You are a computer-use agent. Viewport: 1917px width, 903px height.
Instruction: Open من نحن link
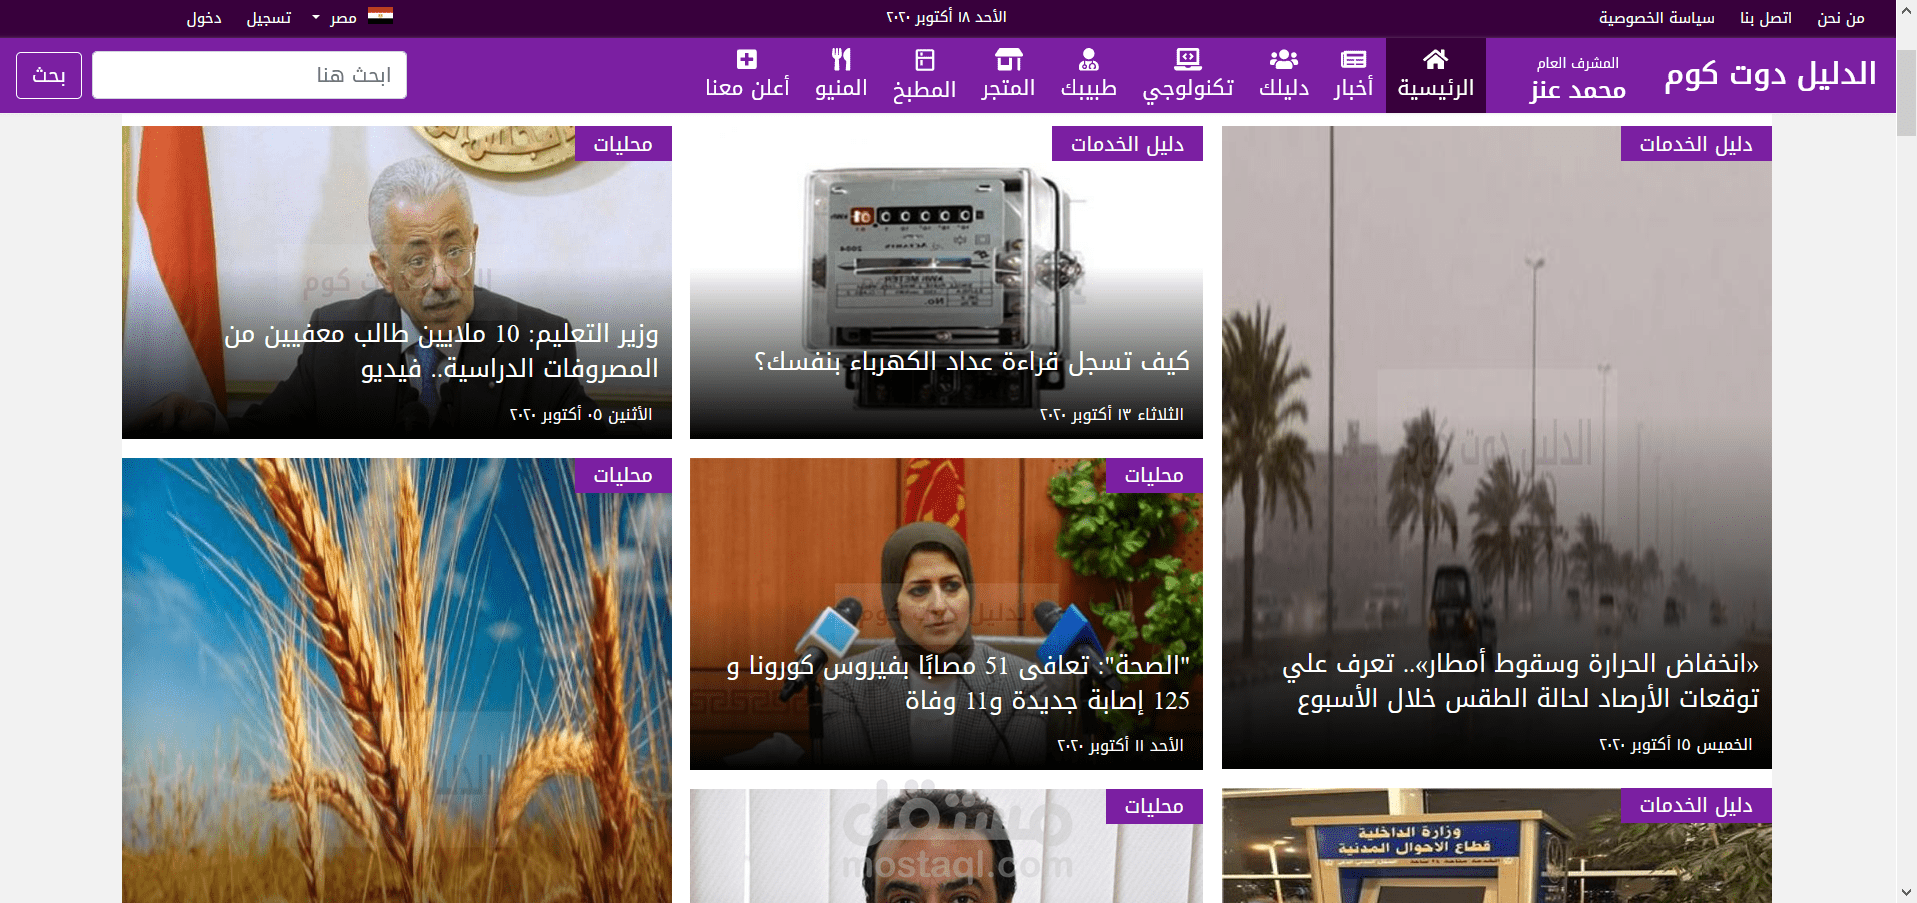[1841, 18]
